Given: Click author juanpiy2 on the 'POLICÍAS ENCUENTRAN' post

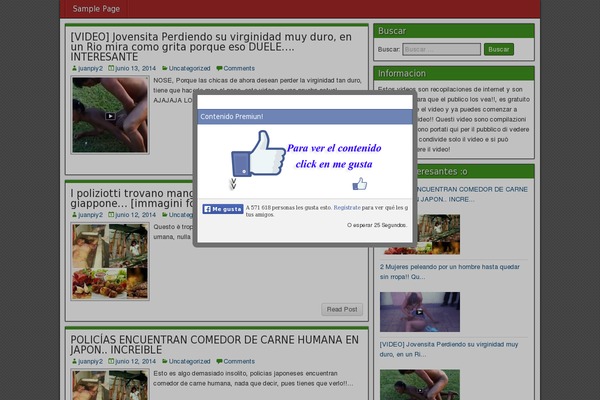Looking at the screenshot, I should (90, 361).
